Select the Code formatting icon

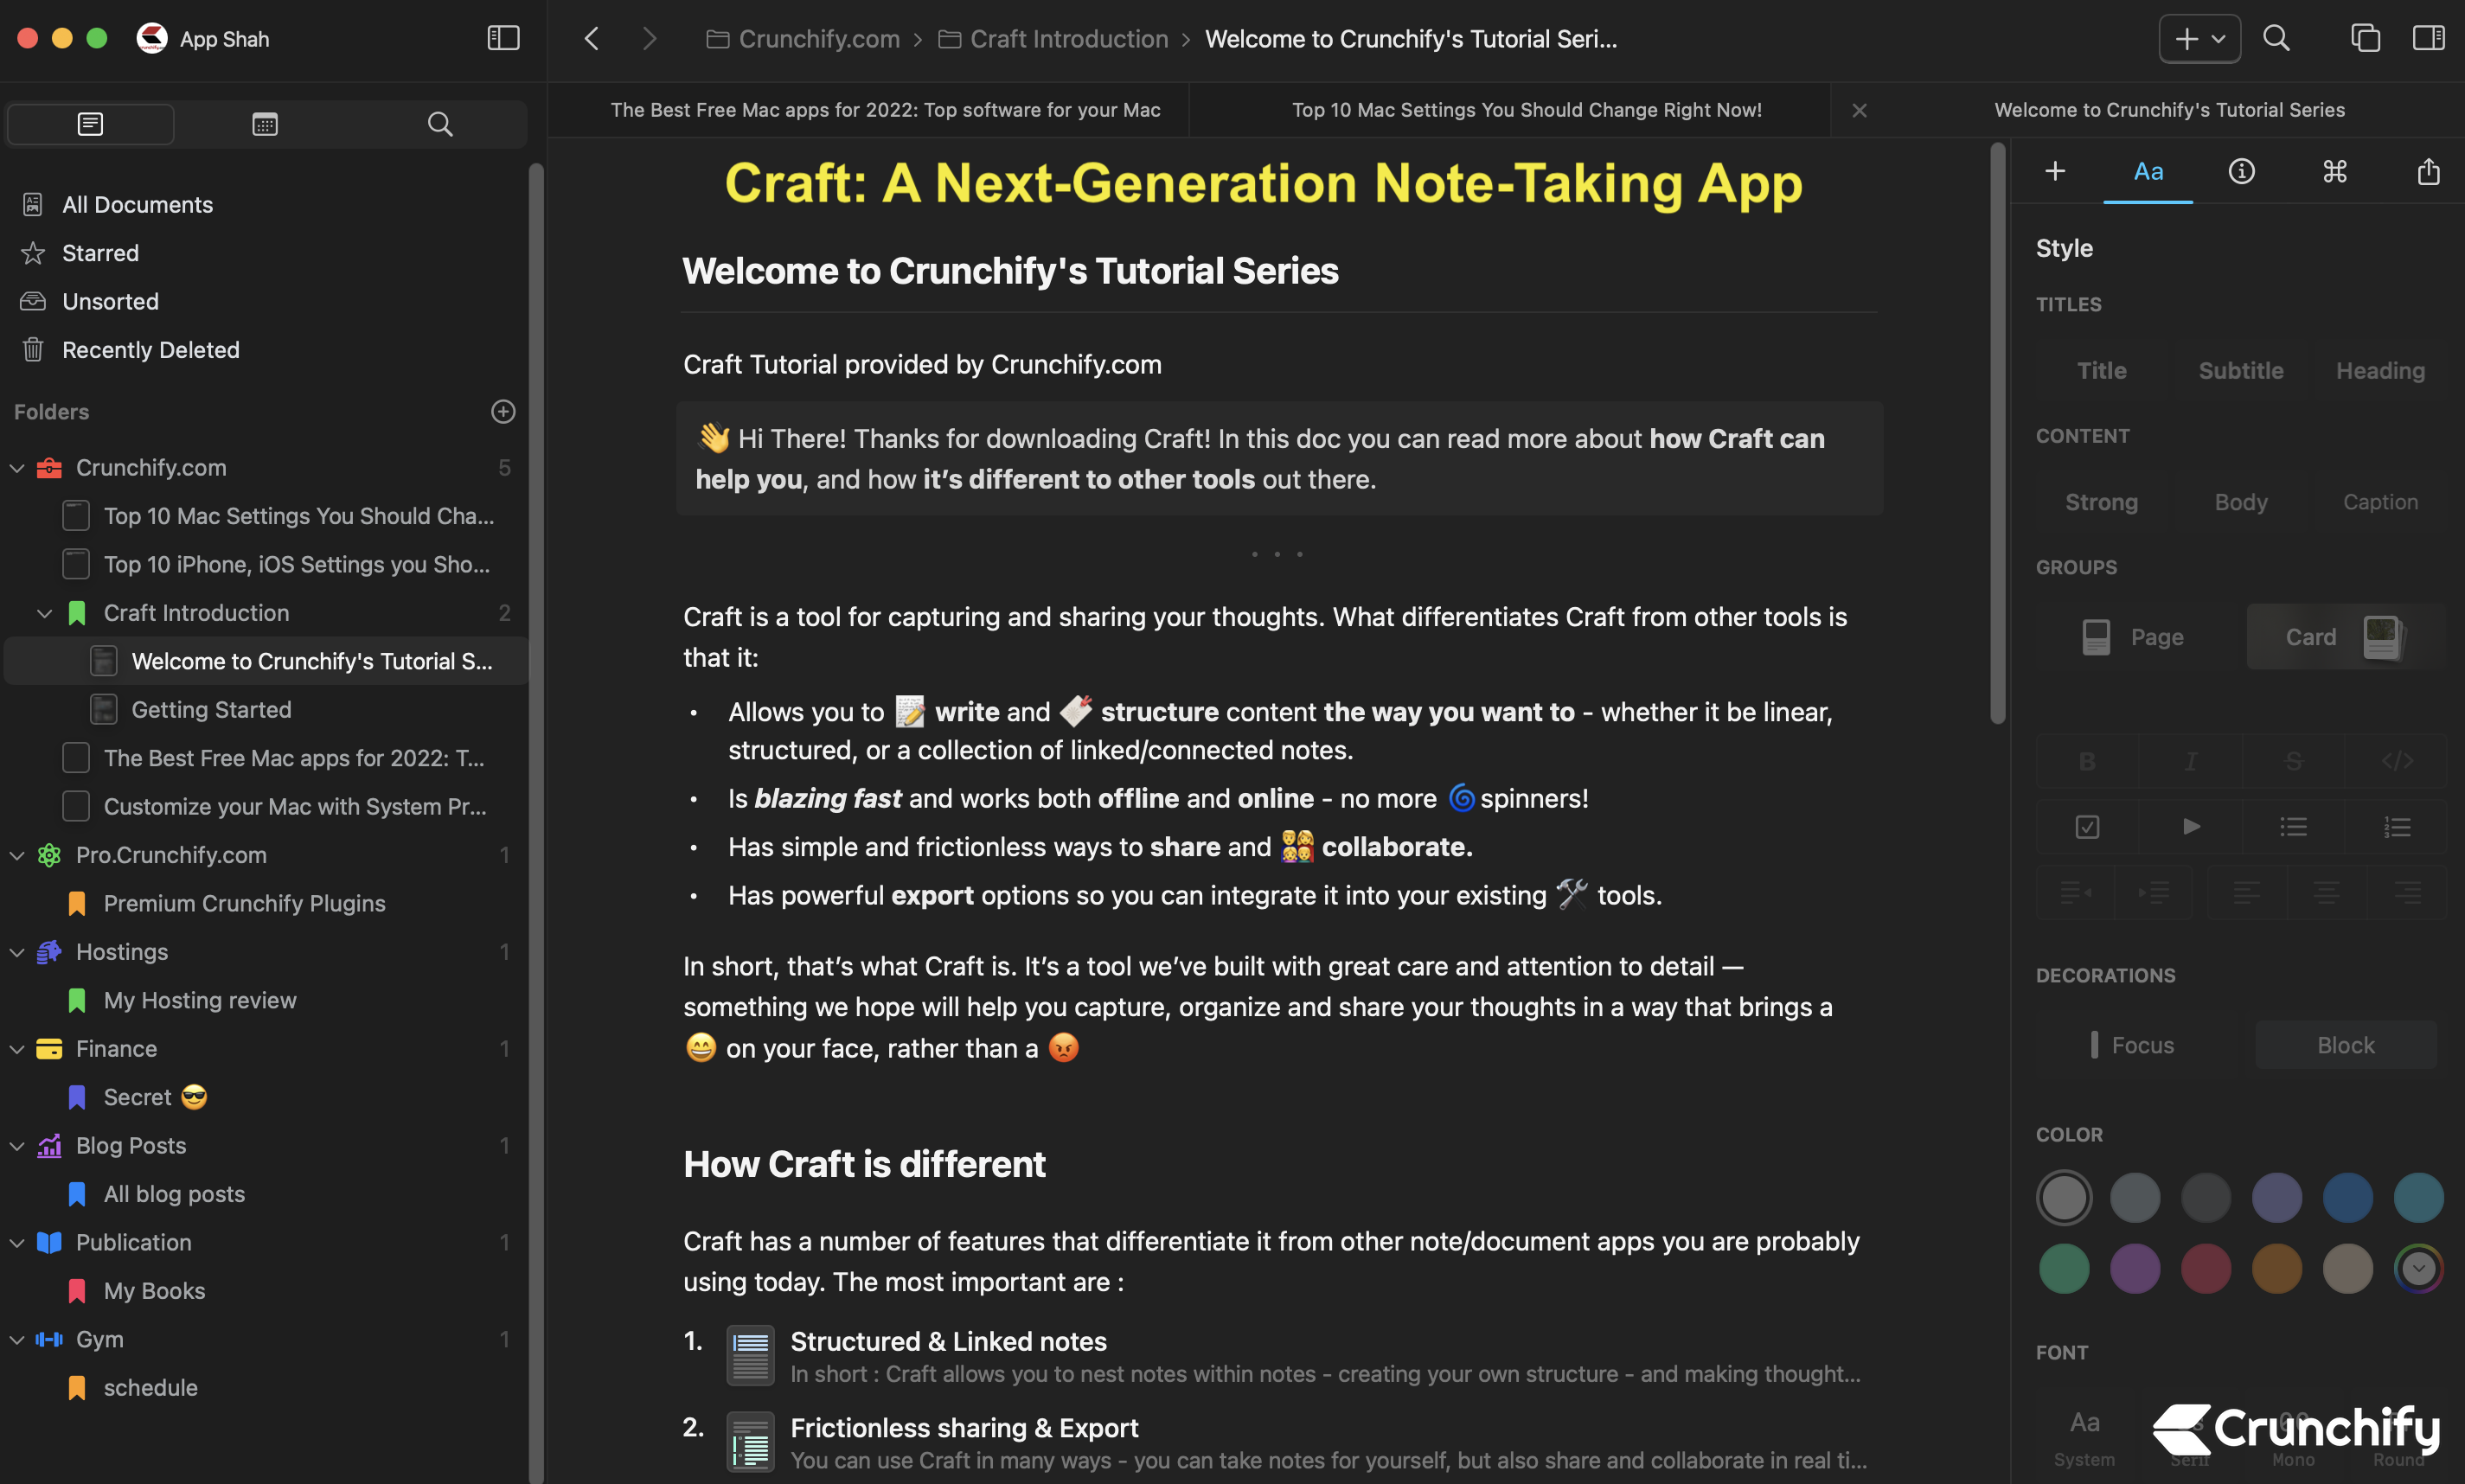point(2397,761)
